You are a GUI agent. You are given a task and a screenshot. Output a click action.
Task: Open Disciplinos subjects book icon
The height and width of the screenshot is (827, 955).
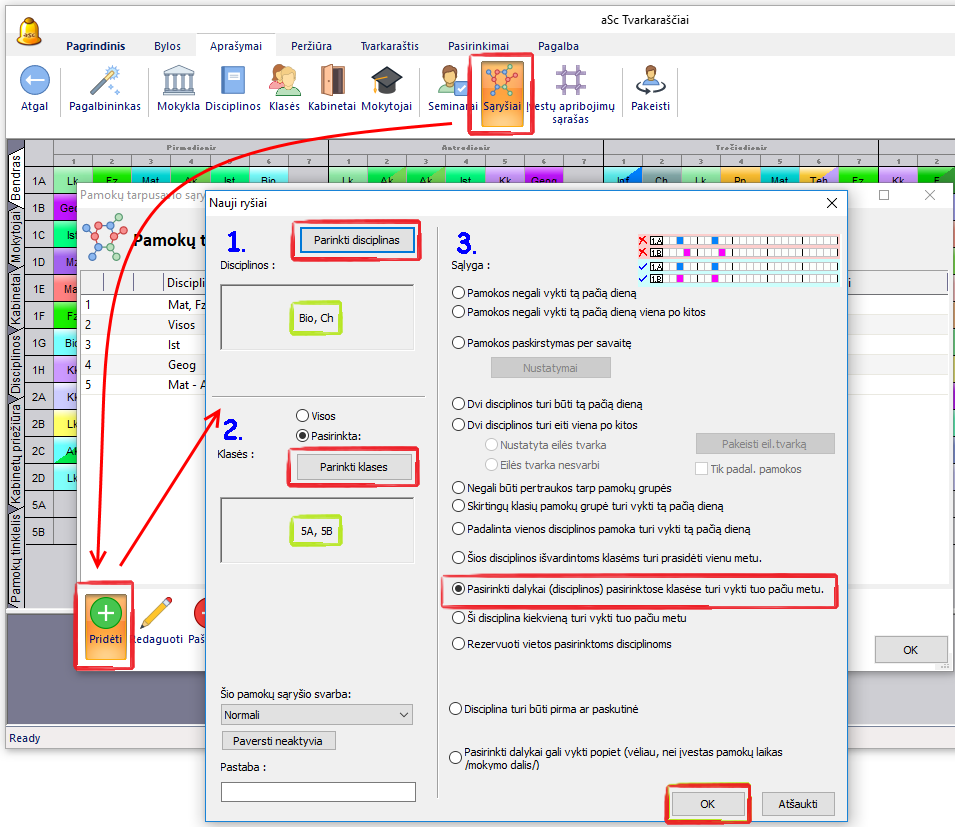[233, 82]
